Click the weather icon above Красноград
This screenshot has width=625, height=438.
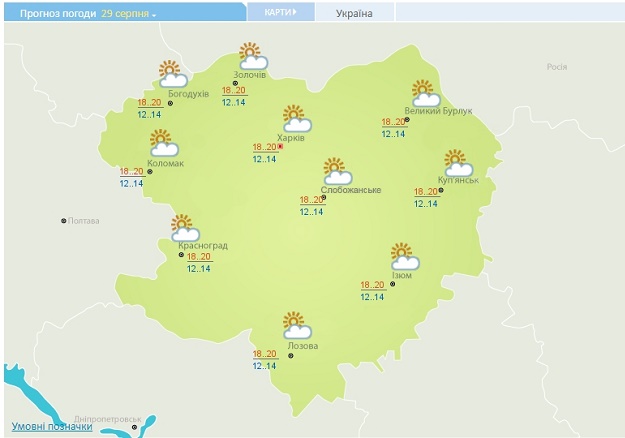point(184,227)
